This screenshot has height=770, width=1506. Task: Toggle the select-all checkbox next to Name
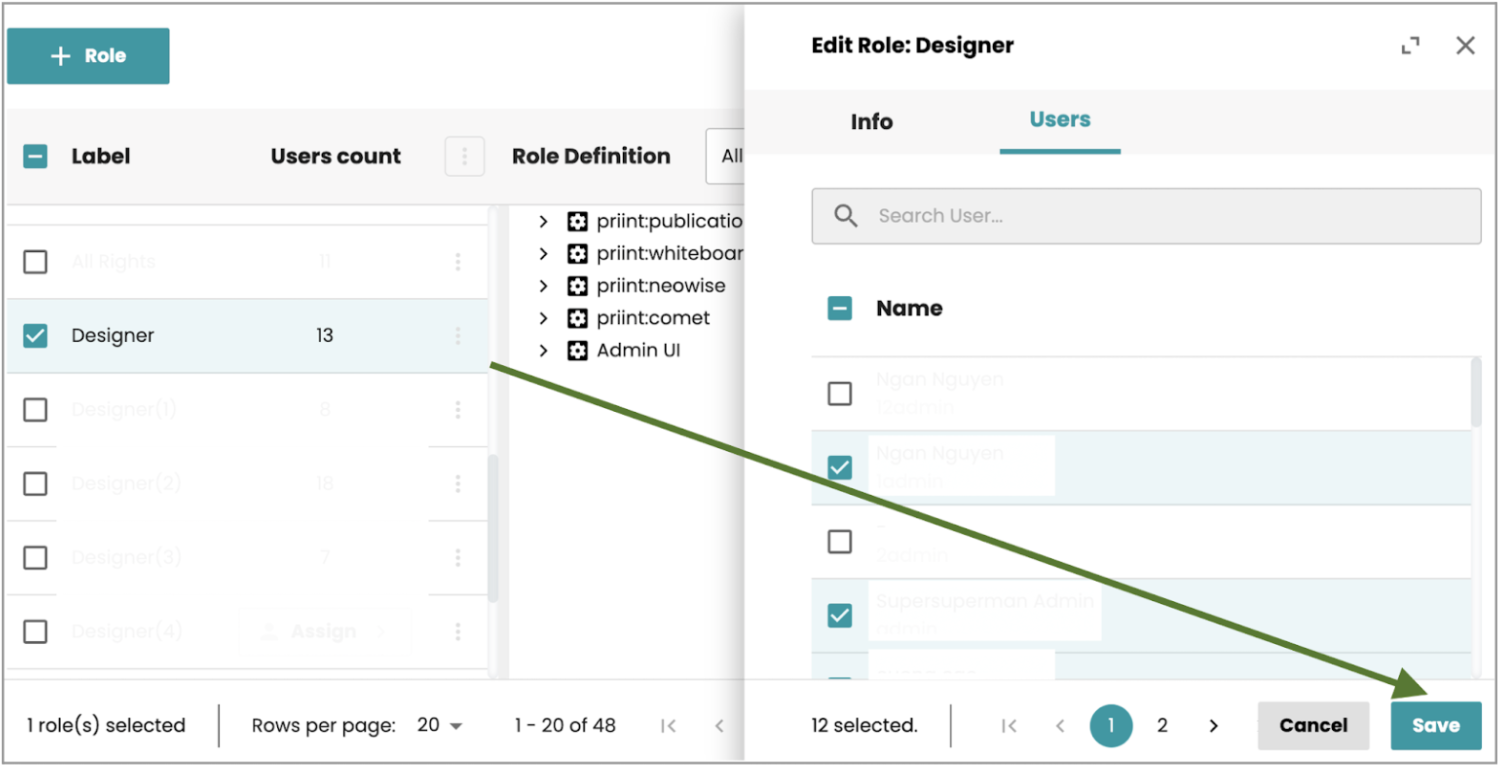840,309
